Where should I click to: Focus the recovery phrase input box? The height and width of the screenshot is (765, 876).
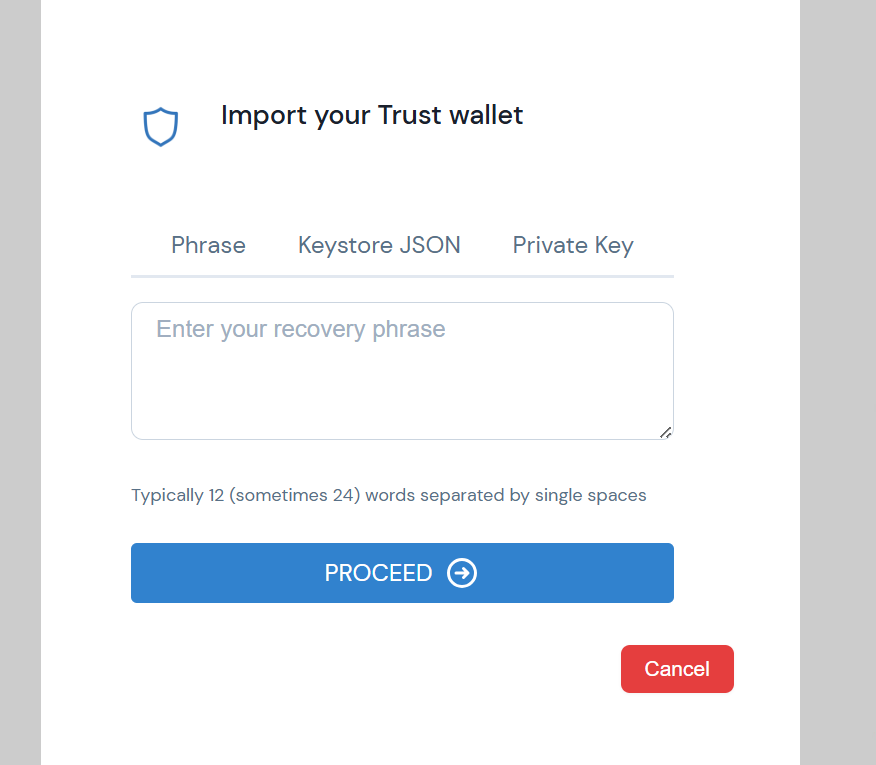402,370
